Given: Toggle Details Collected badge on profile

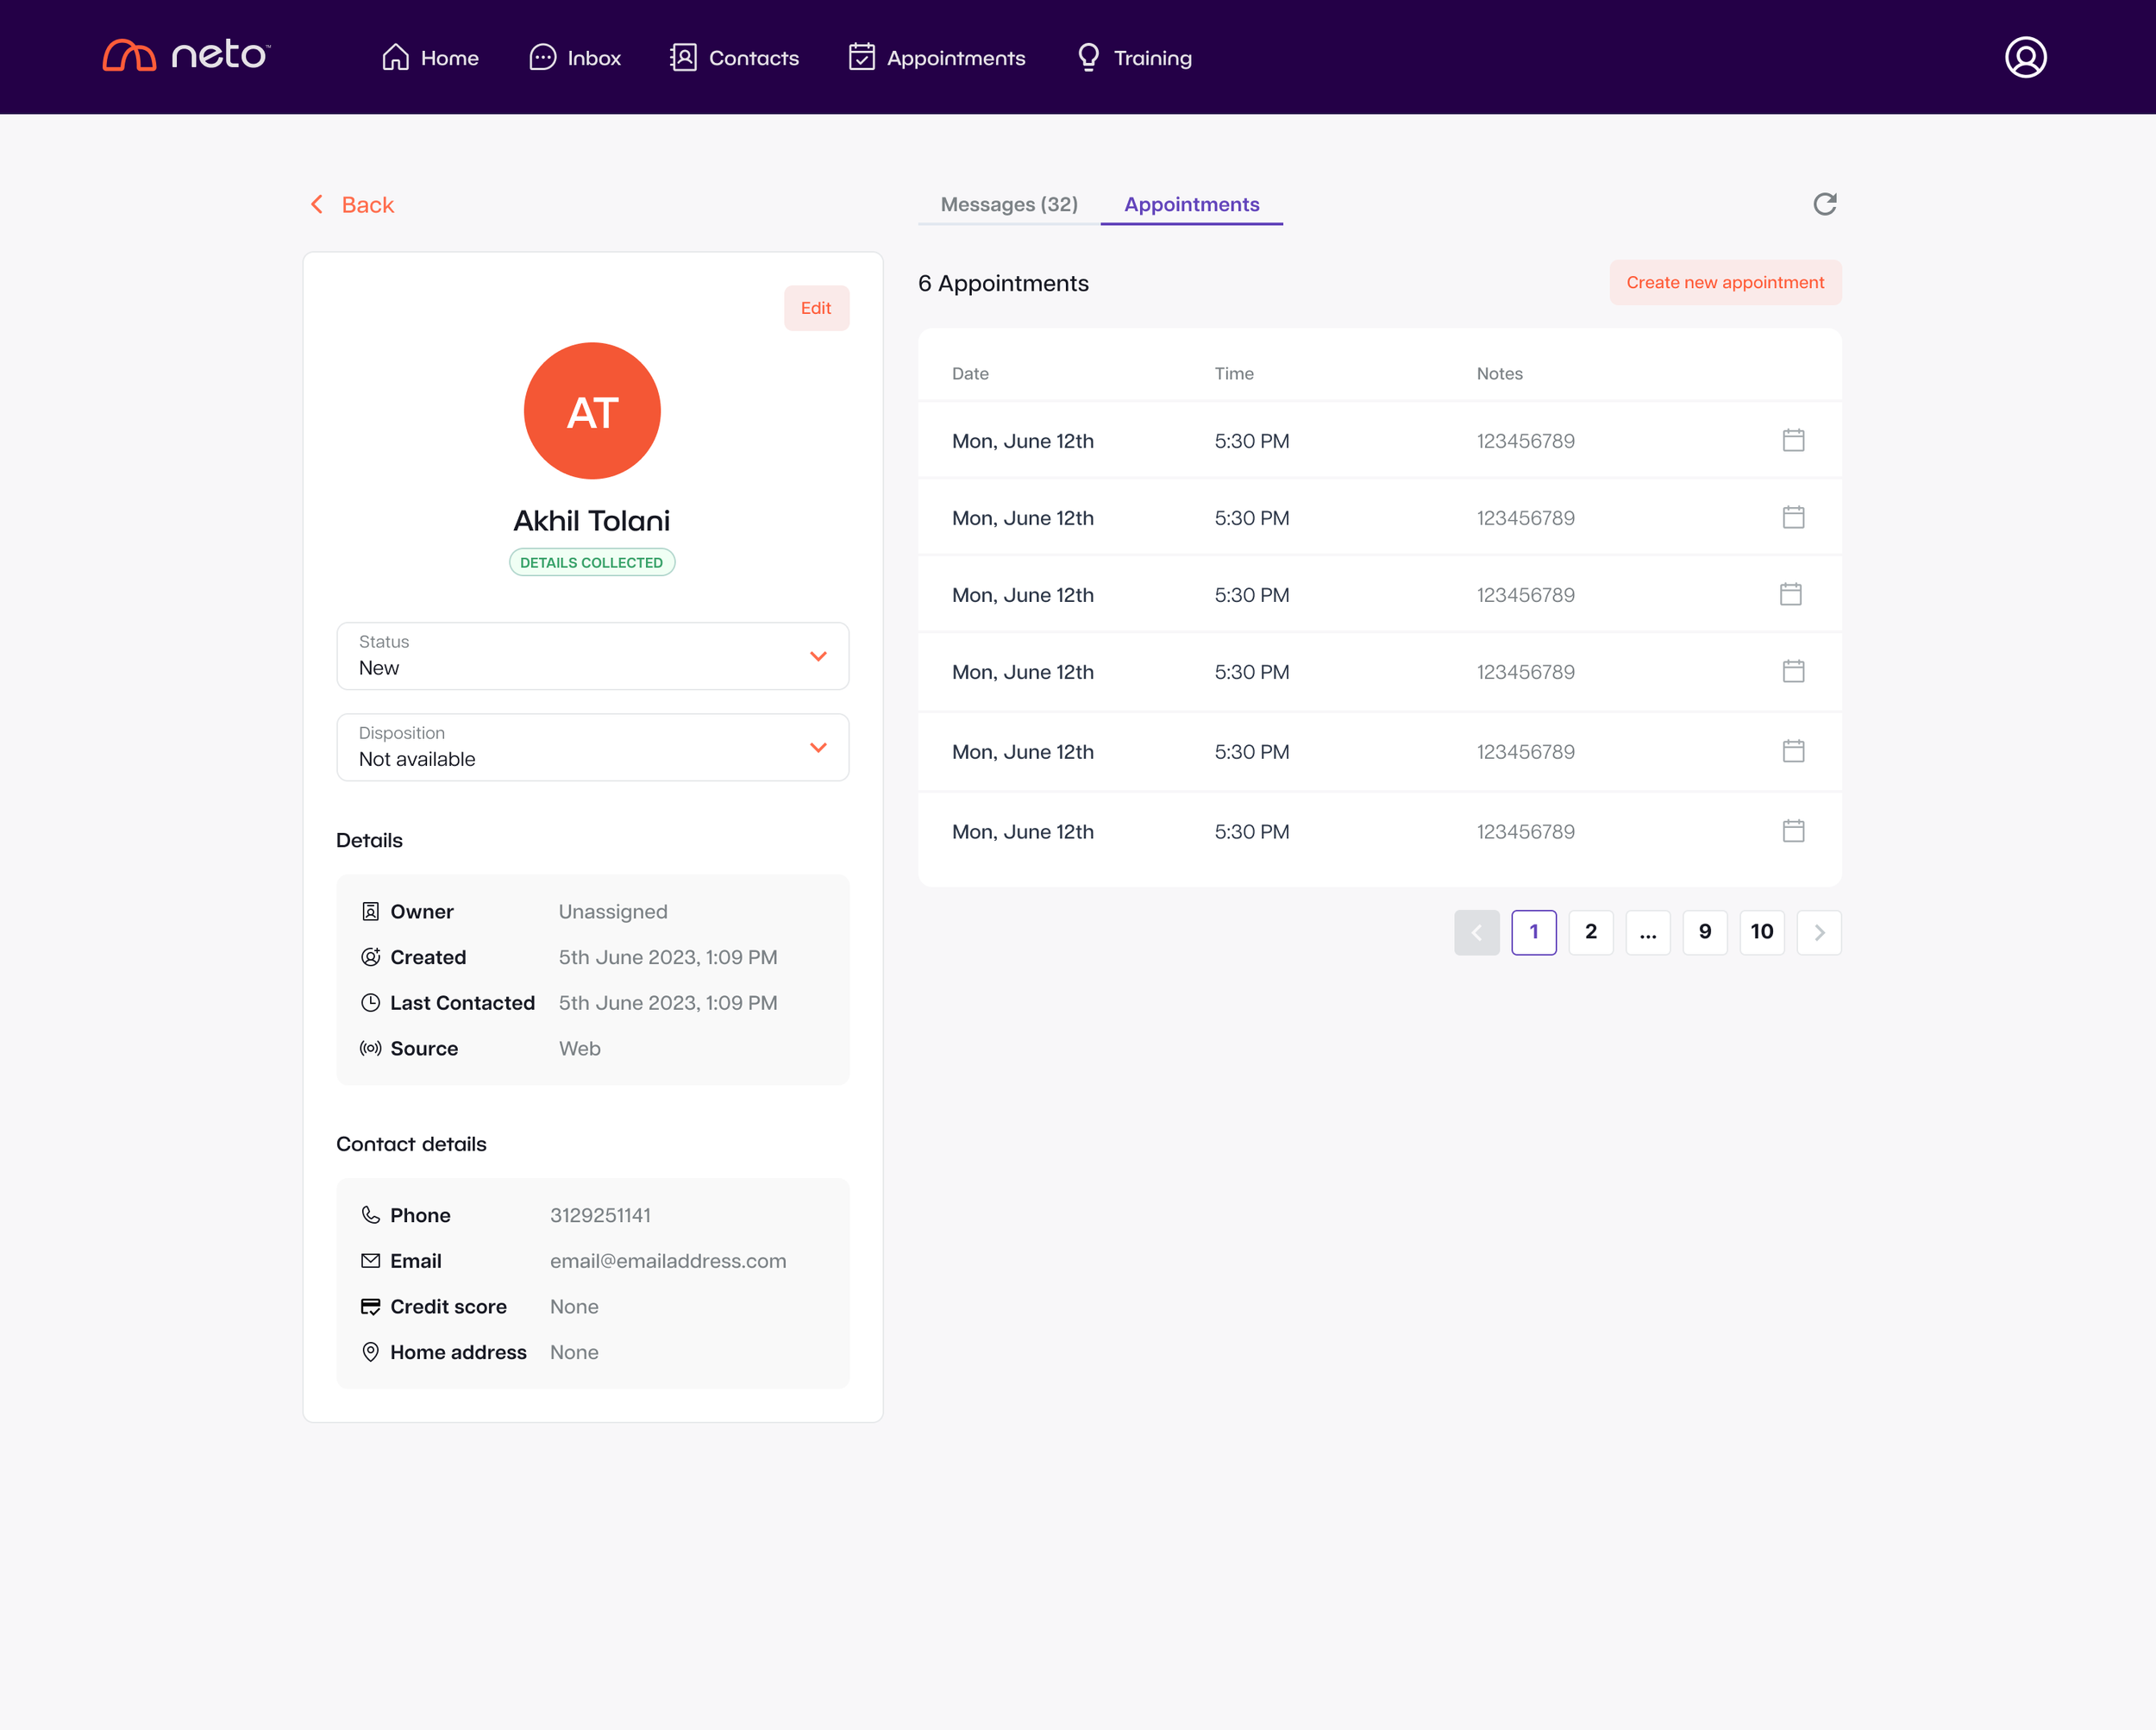Looking at the screenshot, I should tap(592, 561).
